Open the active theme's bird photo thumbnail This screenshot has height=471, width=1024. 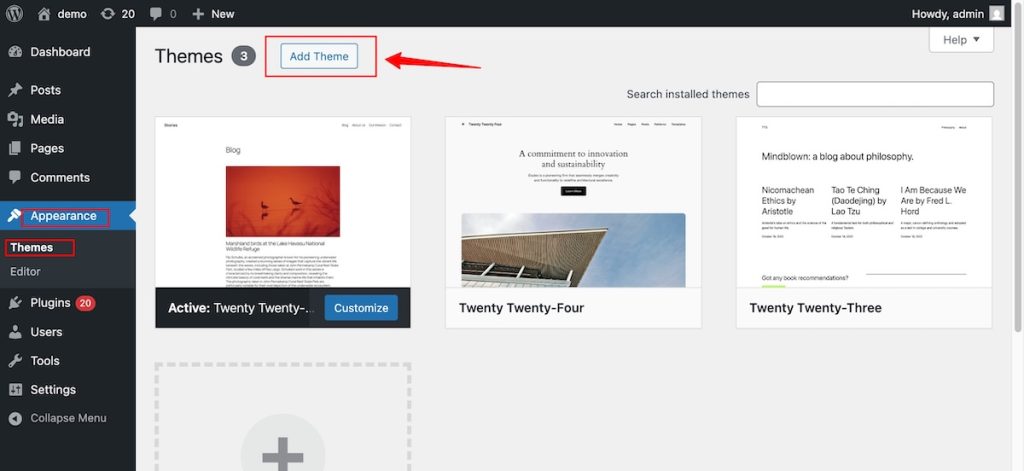click(283, 201)
